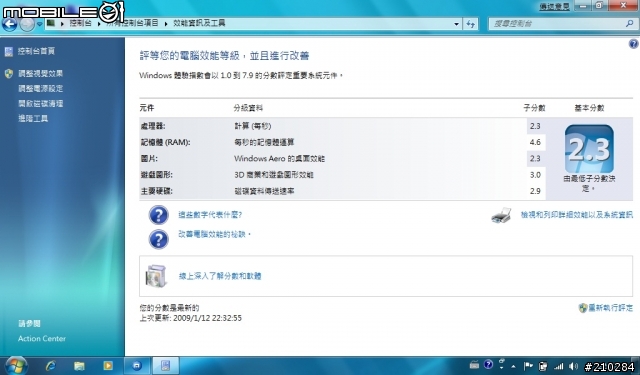
Task: Open network signal tray icon
Action: (x=558, y=366)
